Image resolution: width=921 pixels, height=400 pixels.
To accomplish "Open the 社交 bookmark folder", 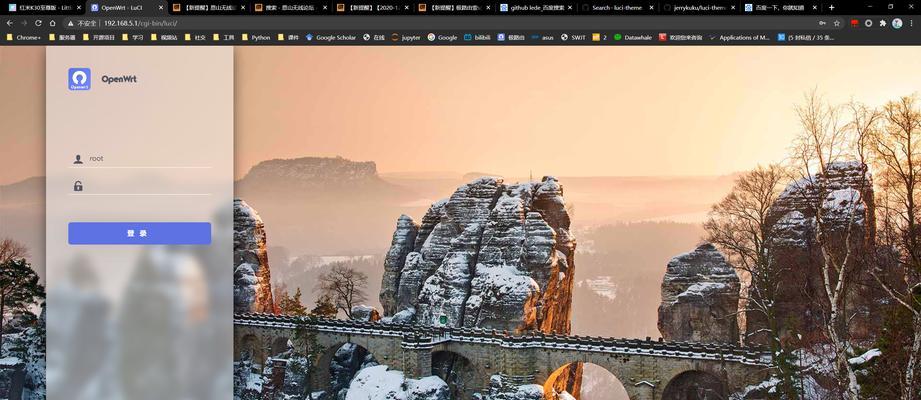I will (195, 37).
